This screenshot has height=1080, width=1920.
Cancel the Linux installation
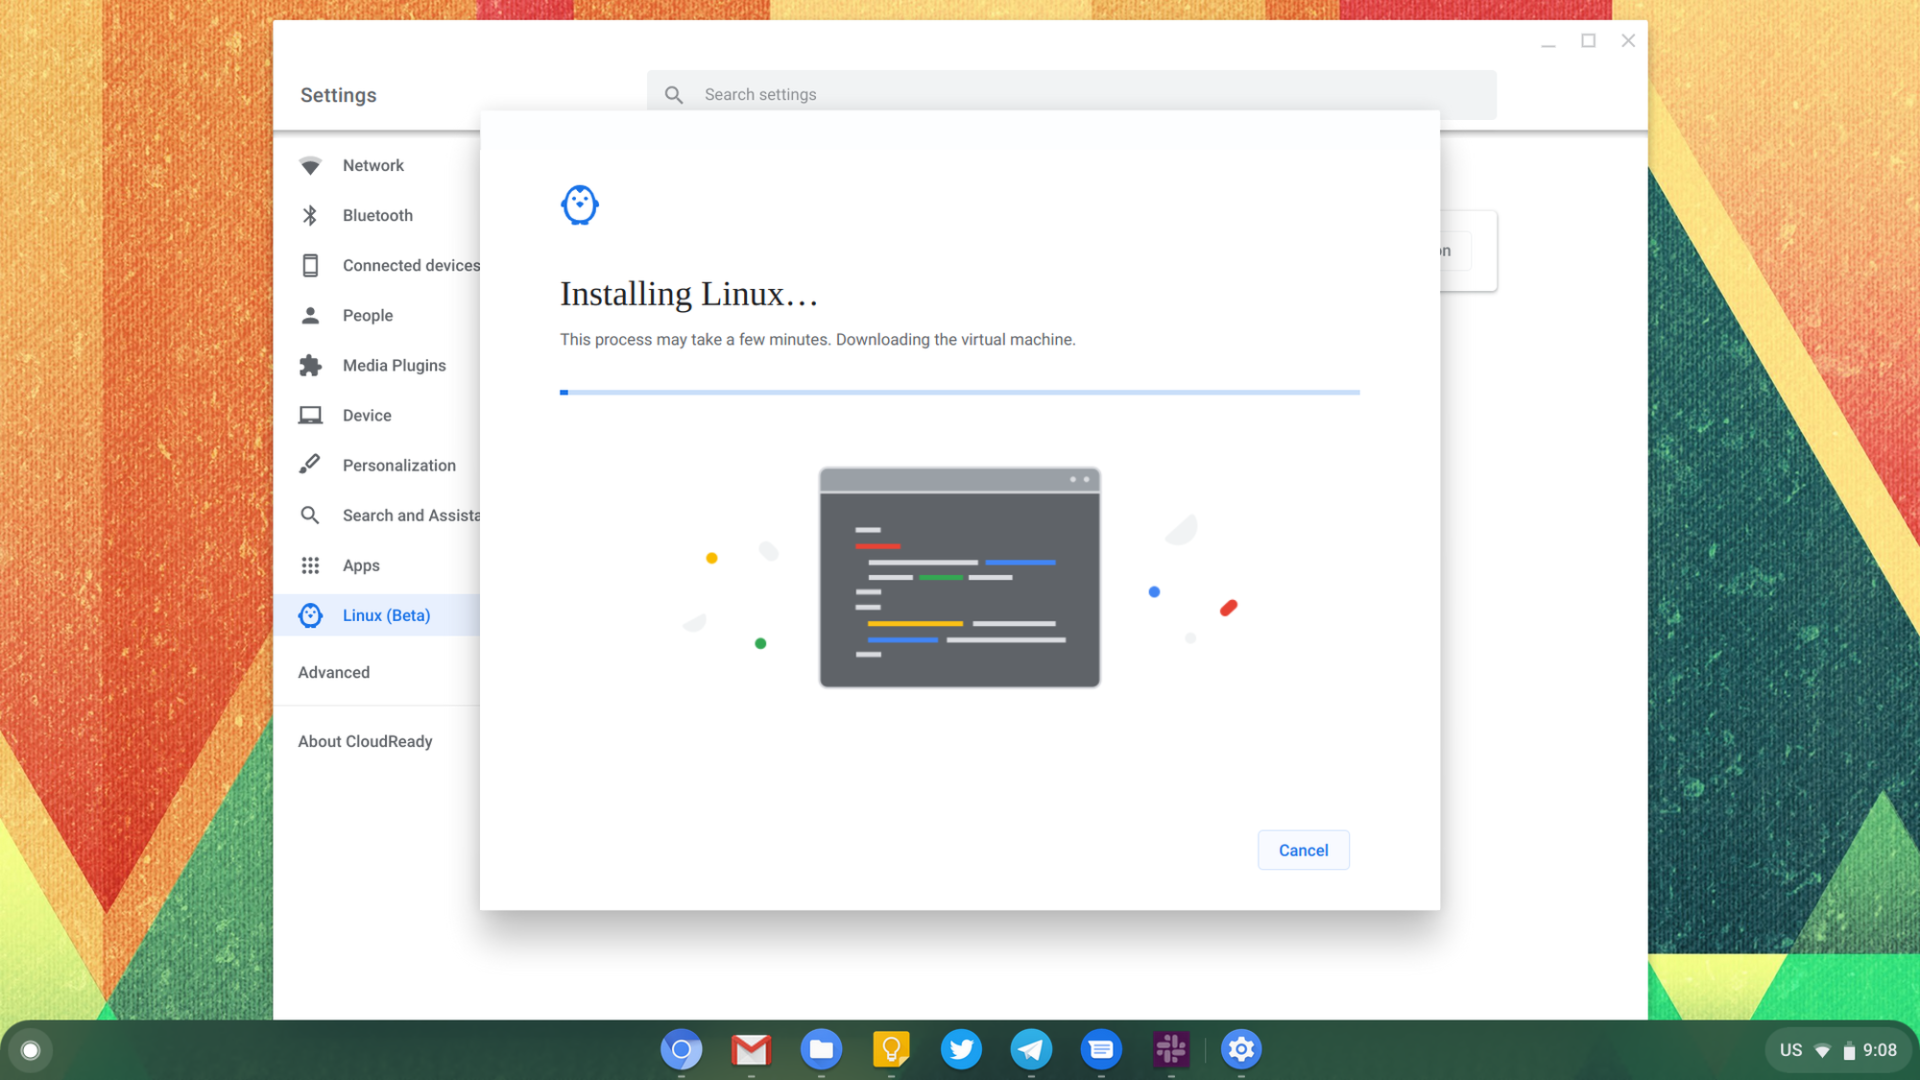[1303, 849]
